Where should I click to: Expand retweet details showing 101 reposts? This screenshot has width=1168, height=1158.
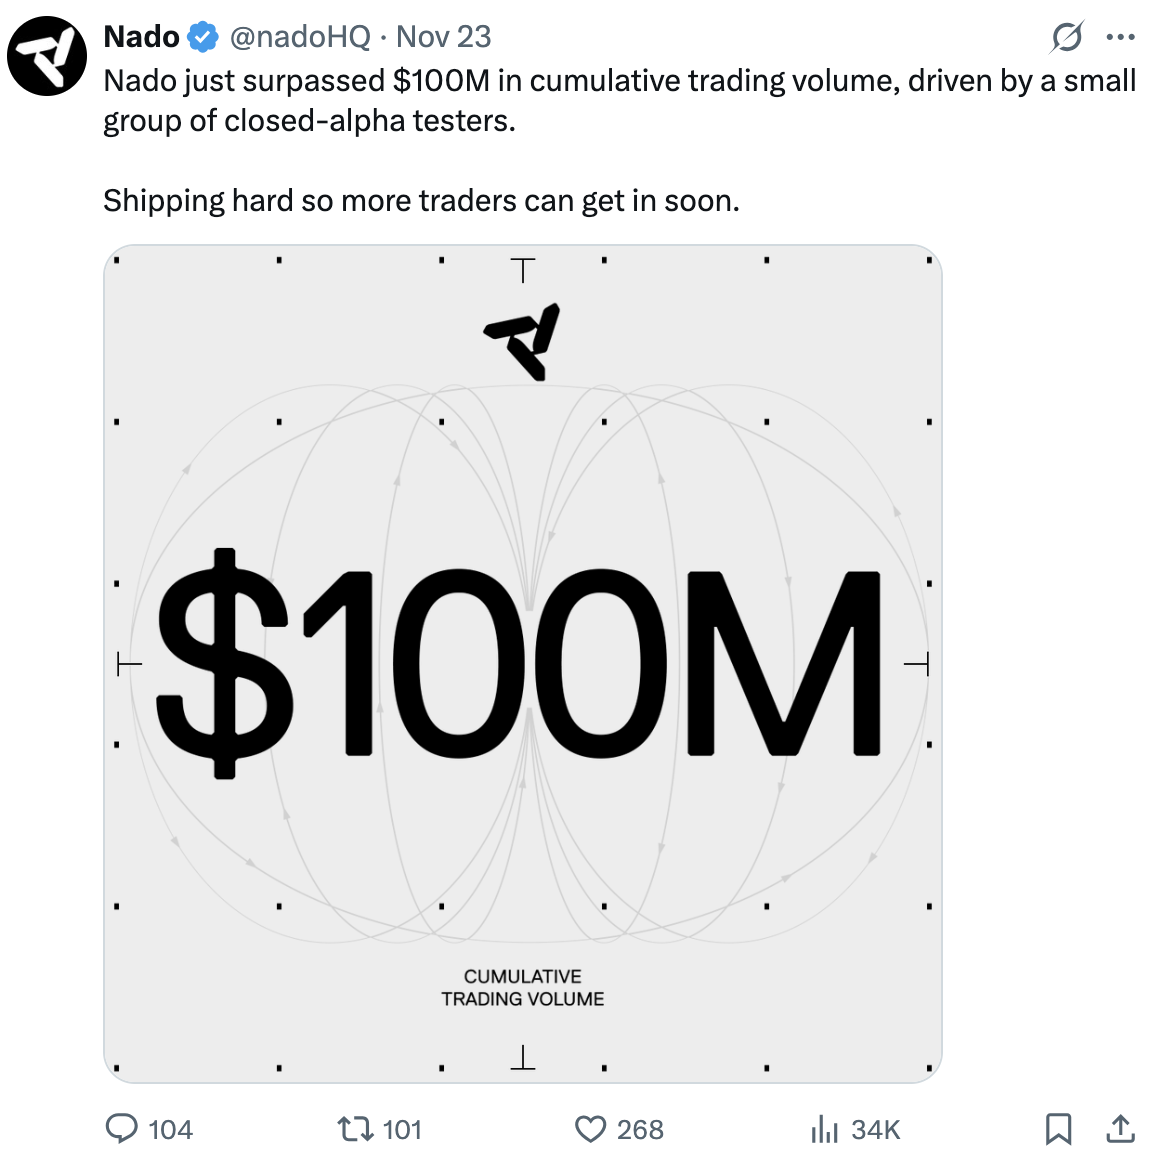click(403, 1129)
